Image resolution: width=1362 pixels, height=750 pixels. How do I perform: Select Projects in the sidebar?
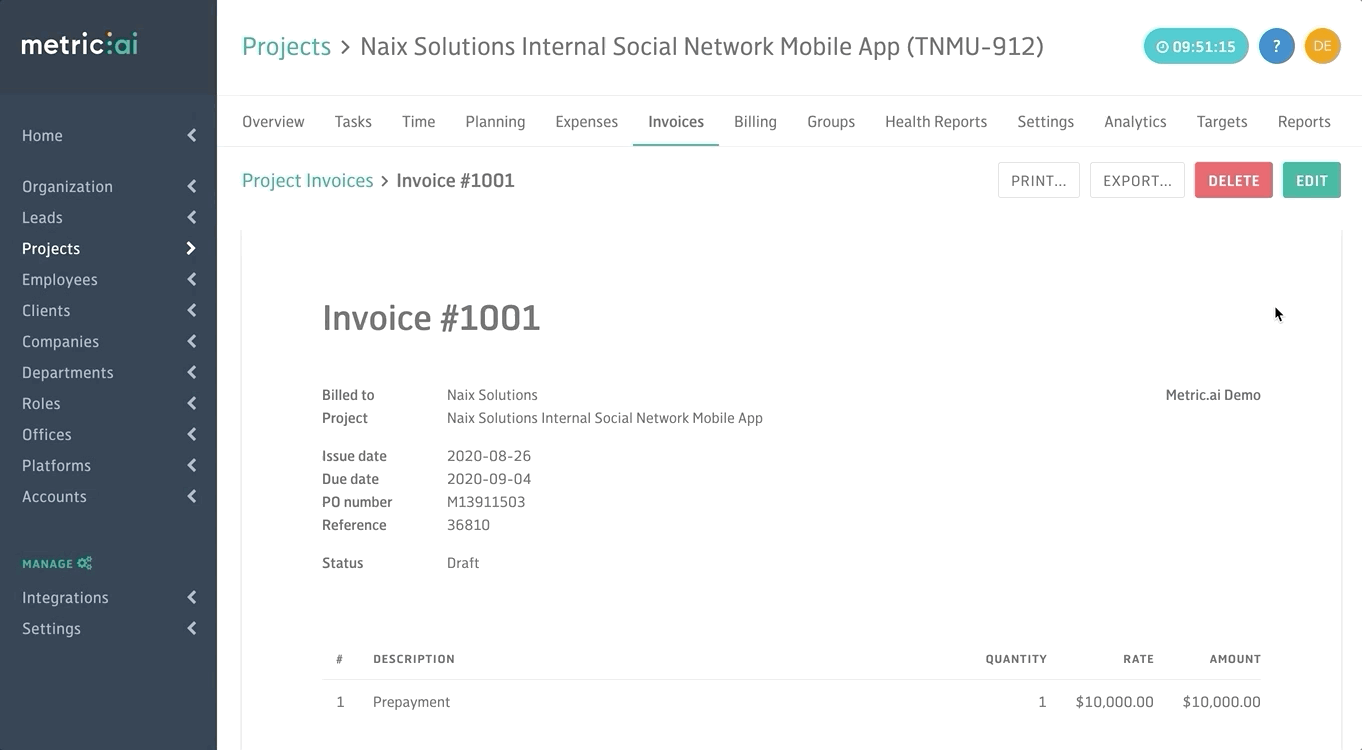[x=51, y=248]
